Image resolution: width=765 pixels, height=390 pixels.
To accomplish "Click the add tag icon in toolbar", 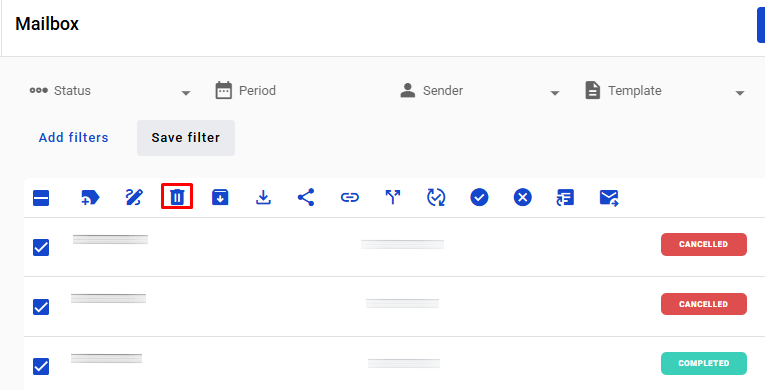I will 90,198.
